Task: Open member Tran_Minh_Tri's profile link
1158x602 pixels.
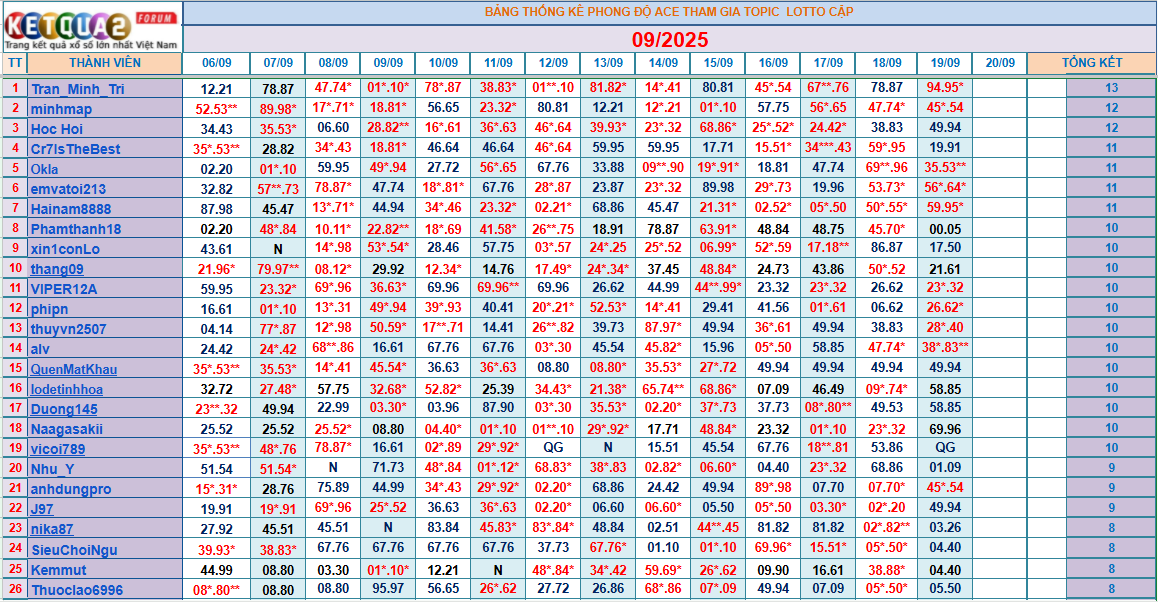Action: pyautogui.click(x=77, y=89)
